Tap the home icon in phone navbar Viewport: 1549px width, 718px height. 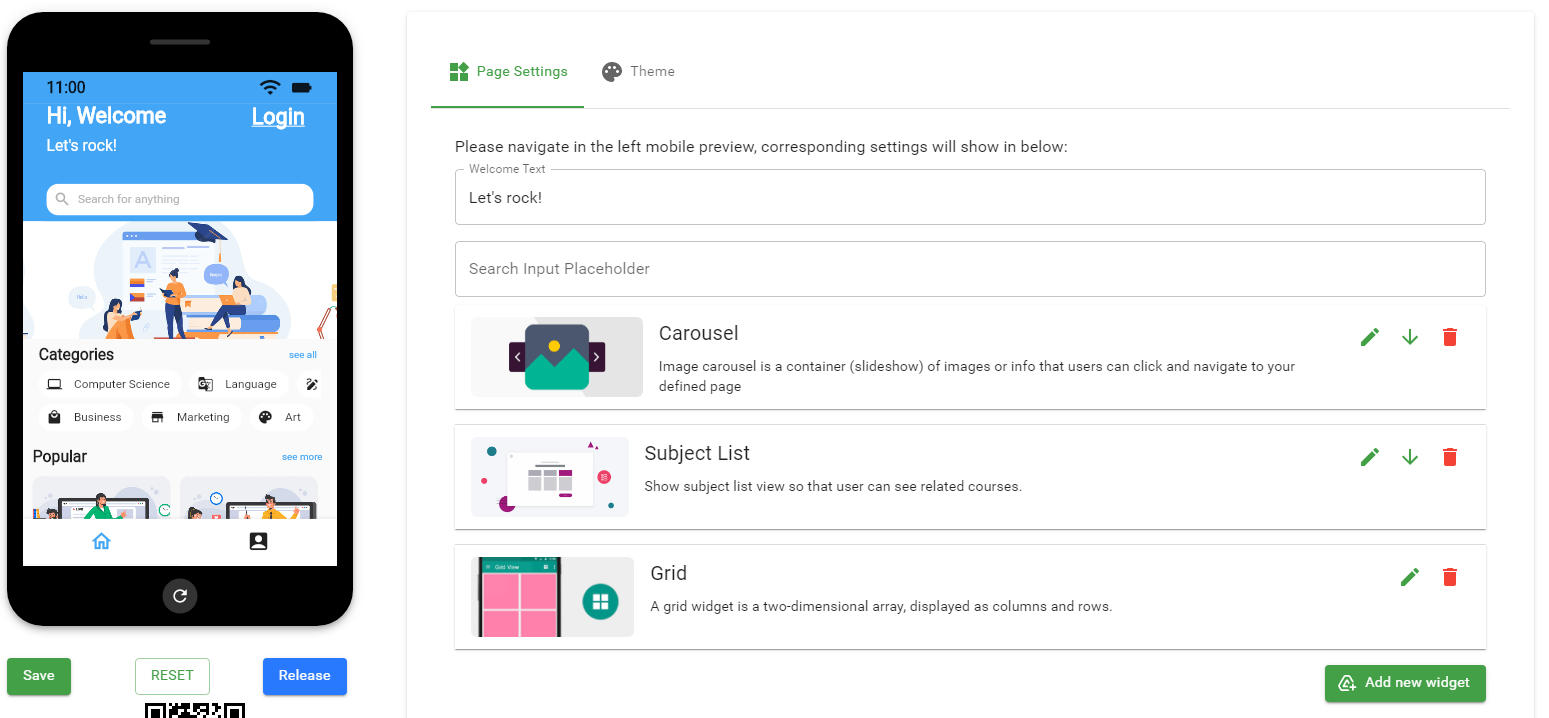[x=101, y=541]
